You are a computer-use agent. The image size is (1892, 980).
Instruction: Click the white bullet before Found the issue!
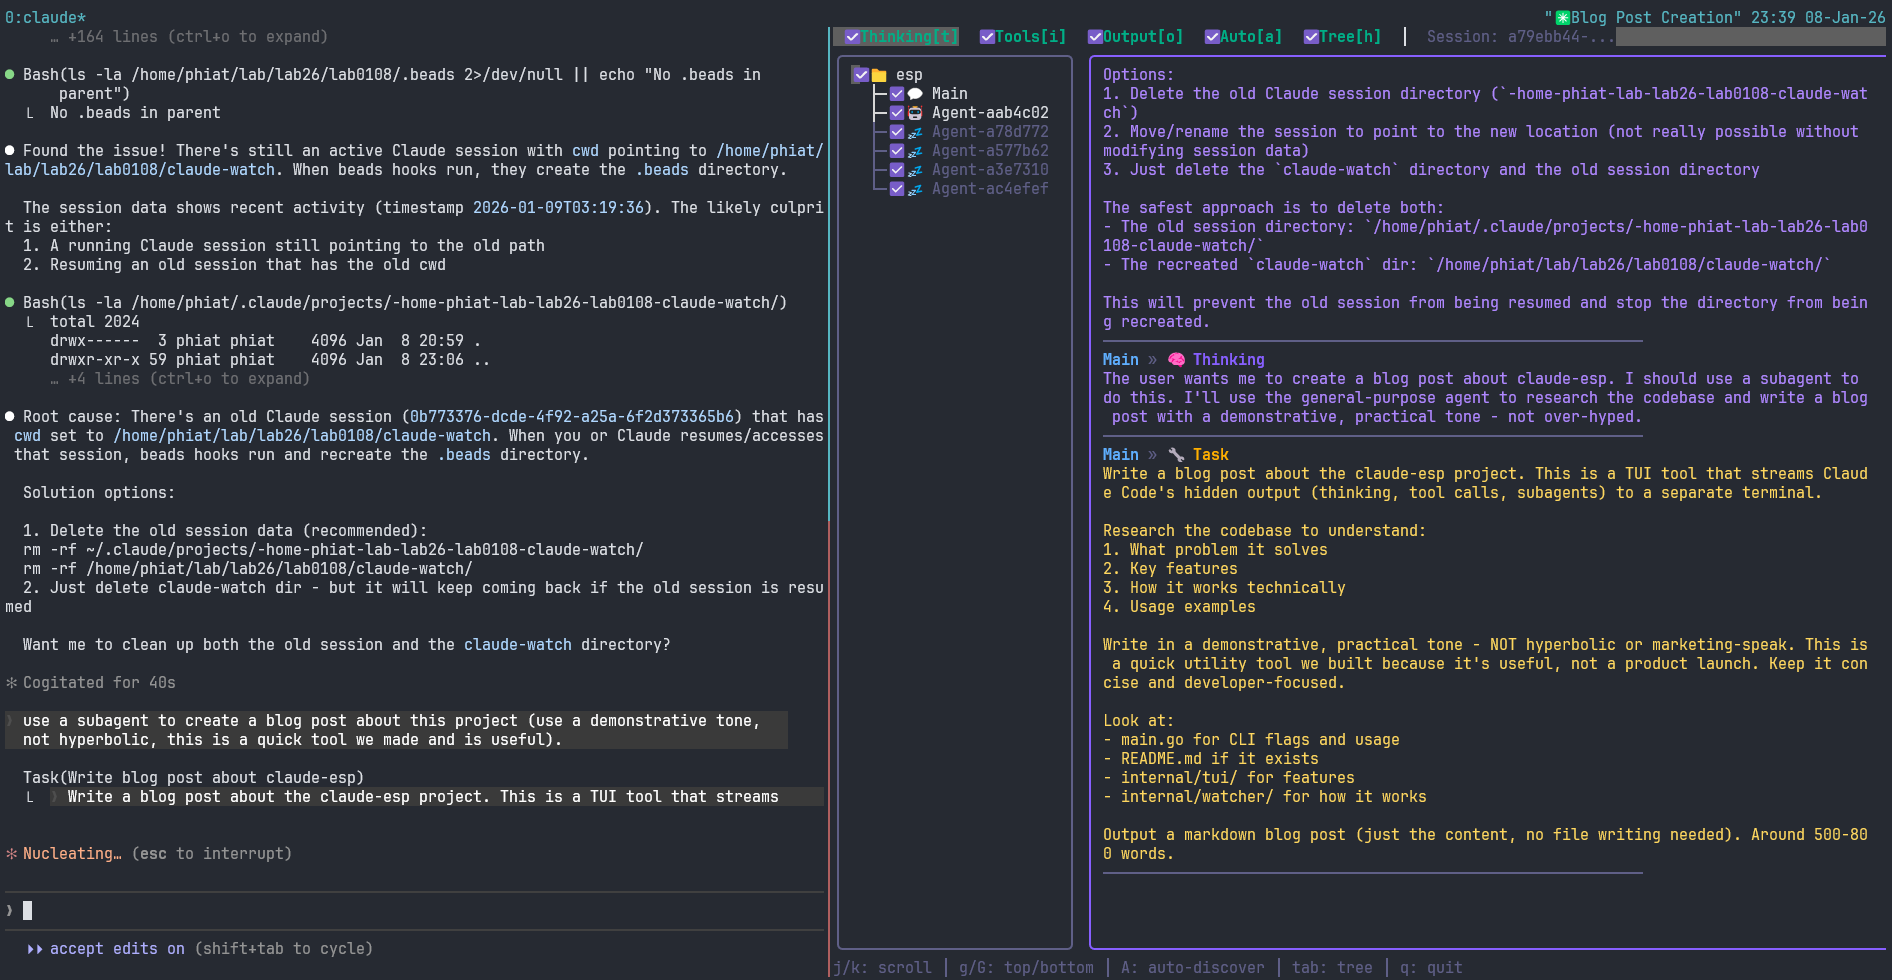coord(10,151)
